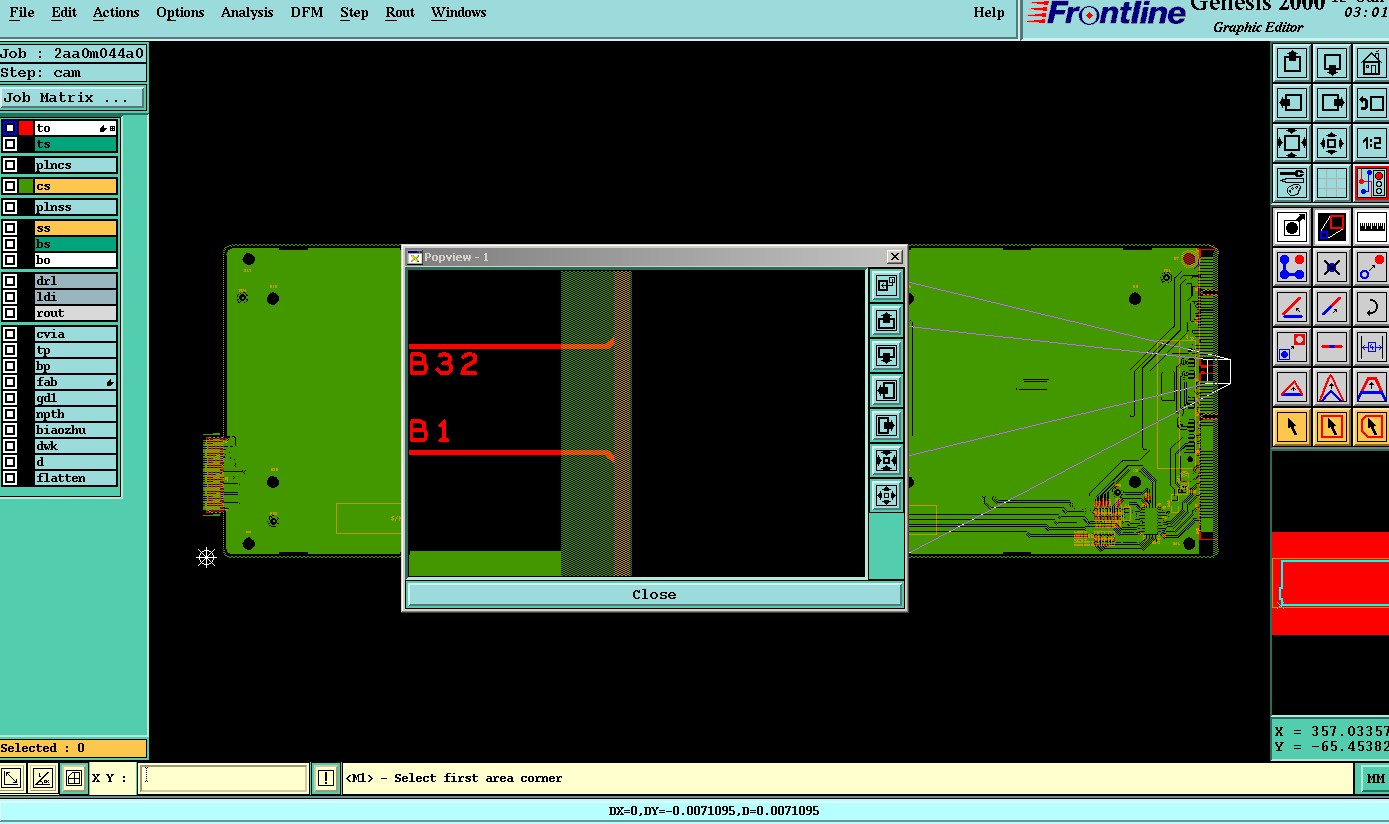Open the wrench and palette settings icon

tap(1292, 183)
